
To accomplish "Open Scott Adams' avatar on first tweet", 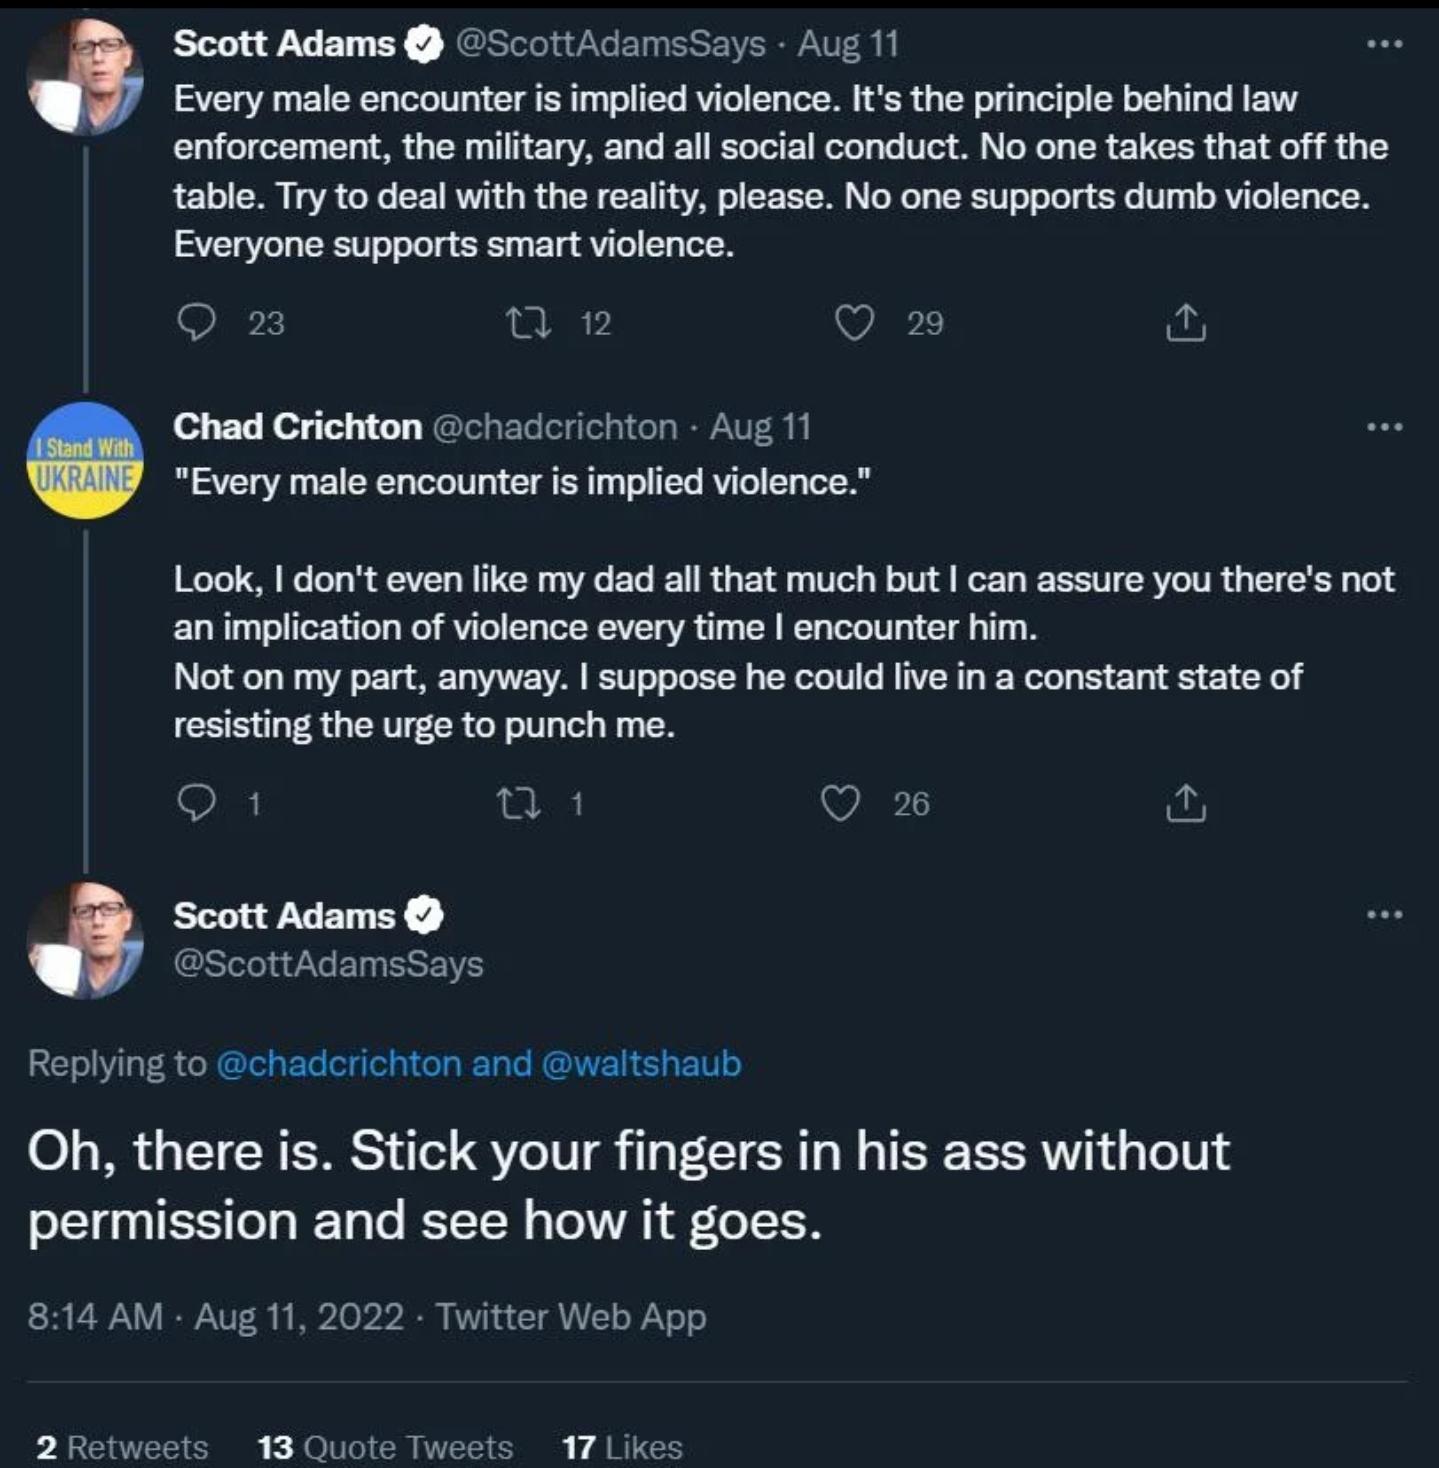I will [x=85, y=76].
